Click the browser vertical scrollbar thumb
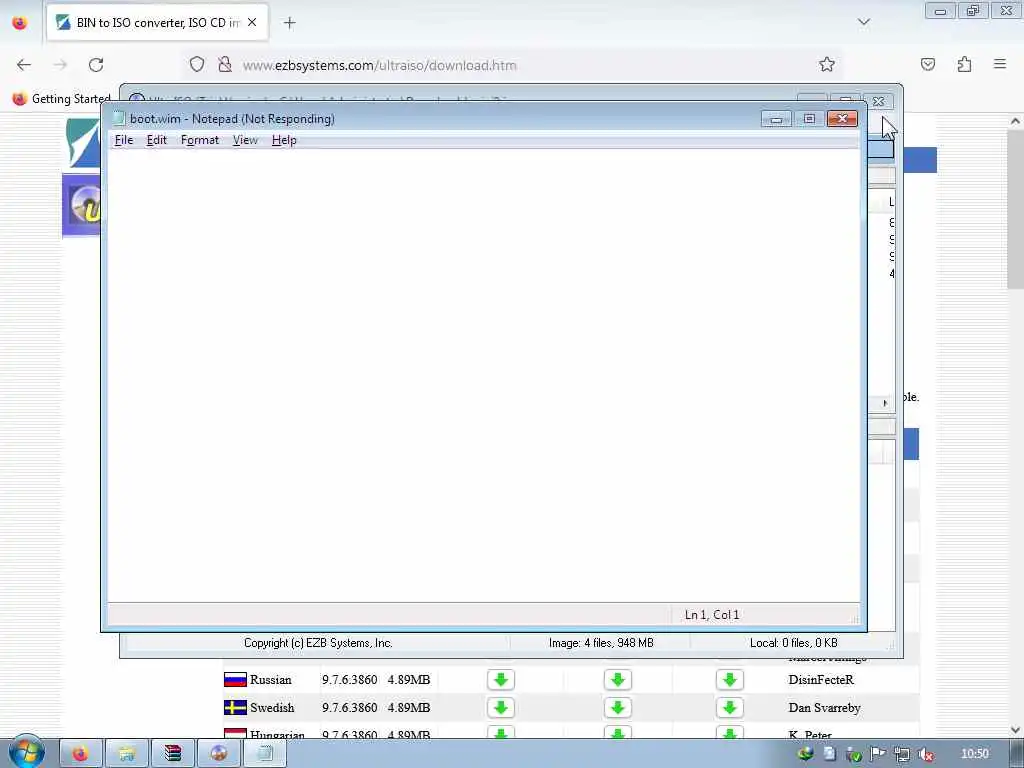This screenshot has height=768, width=1024. 1015,209
